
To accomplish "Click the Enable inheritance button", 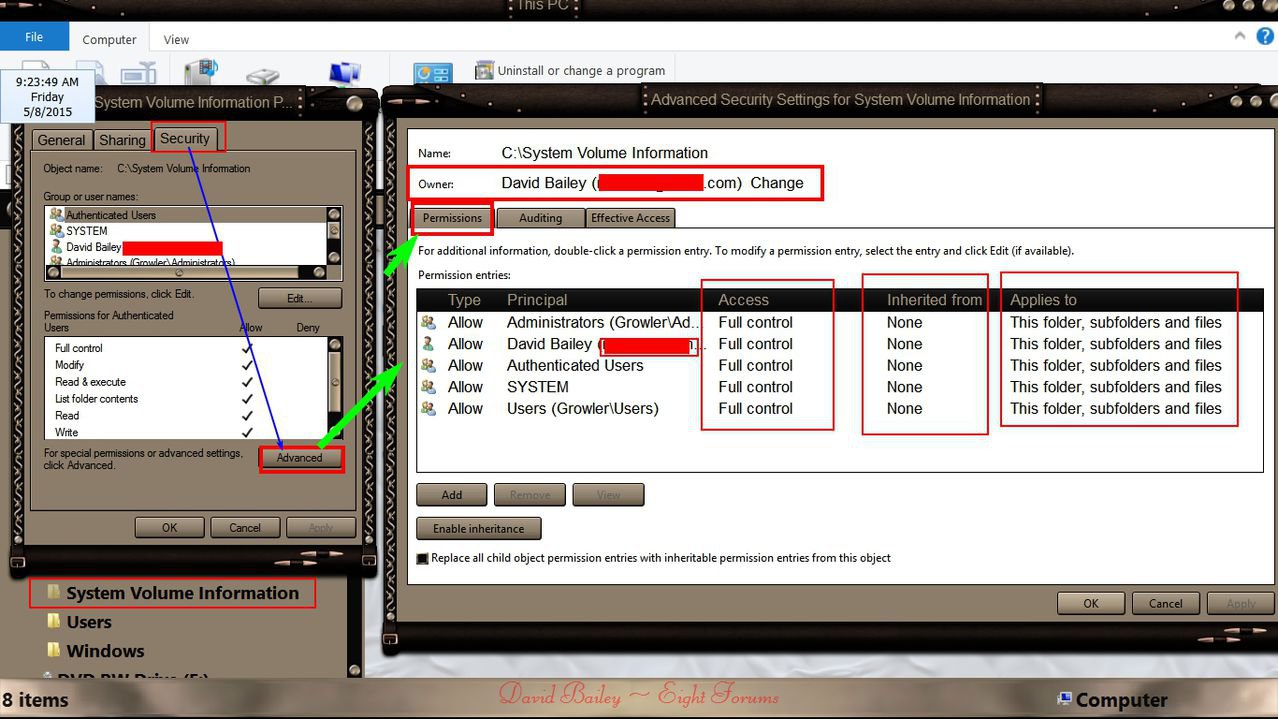I will pyautogui.click(x=478, y=528).
